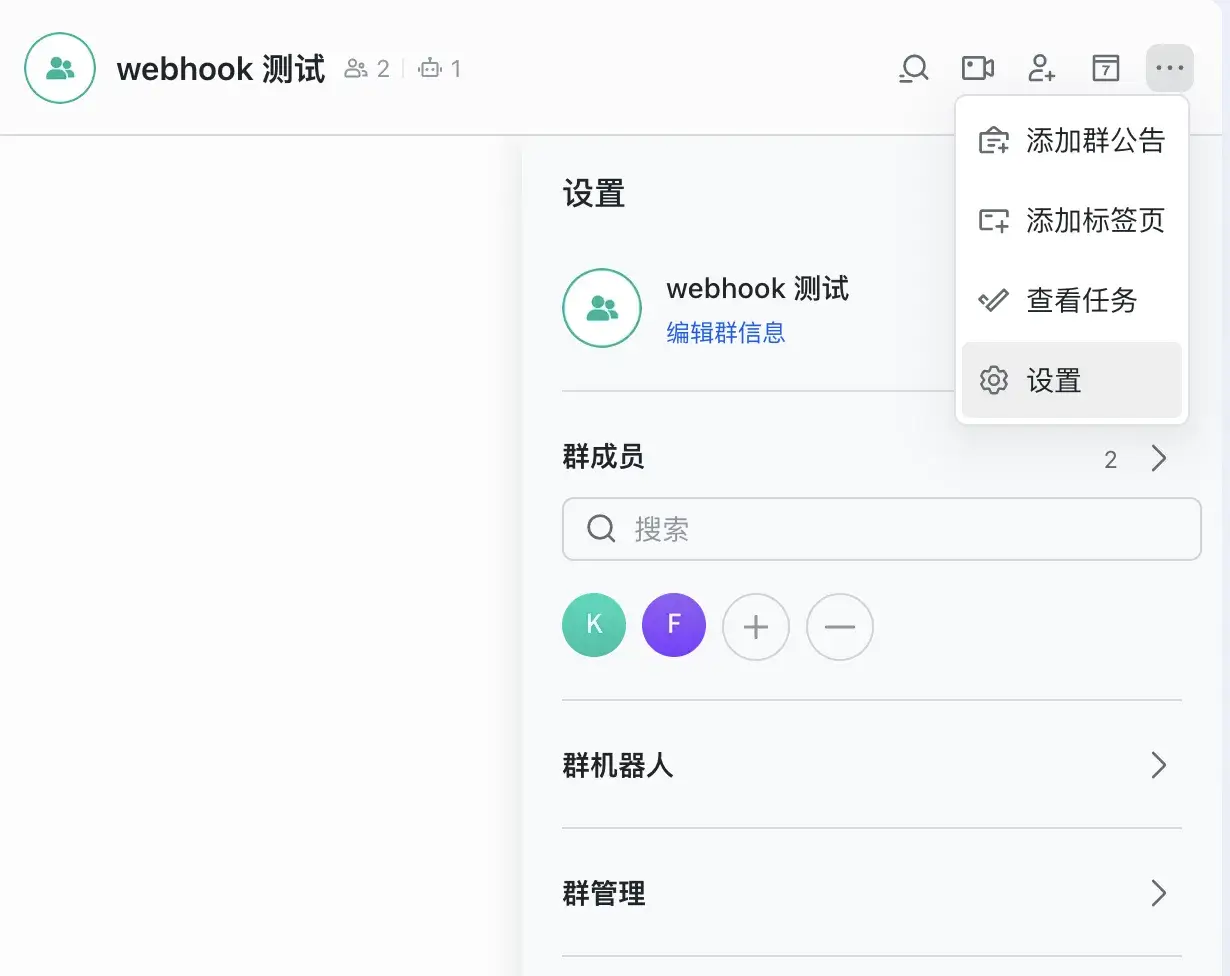This screenshot has width=1230, height=976.
Task: Click the add member icon in header
Action: click(x=1042, y=69)
